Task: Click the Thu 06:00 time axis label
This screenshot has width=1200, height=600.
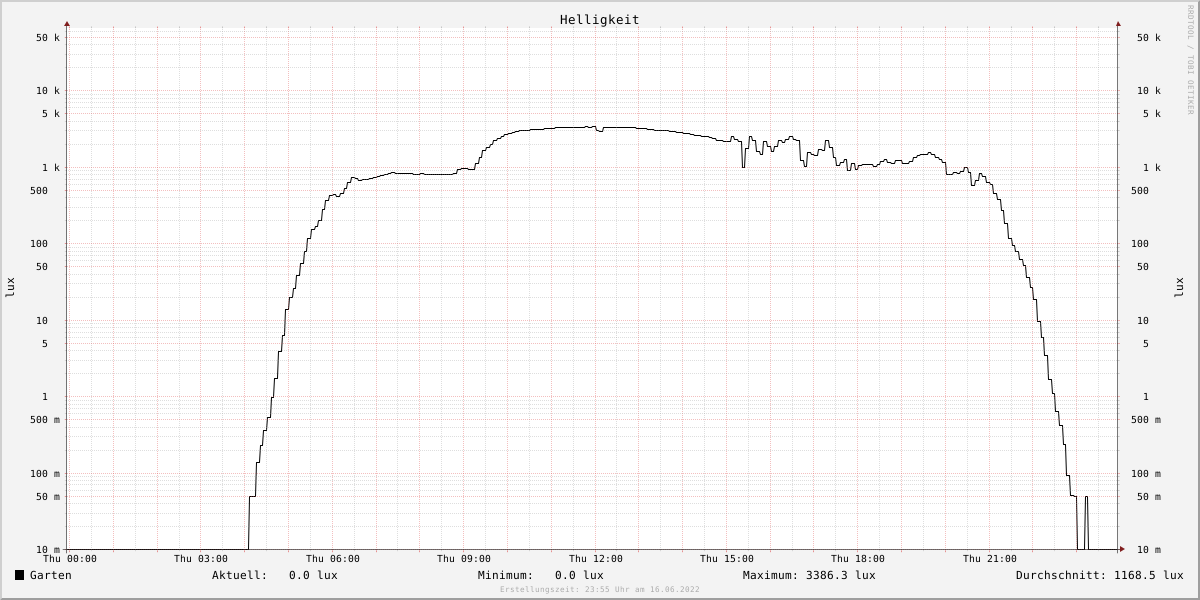Action: 333,559
